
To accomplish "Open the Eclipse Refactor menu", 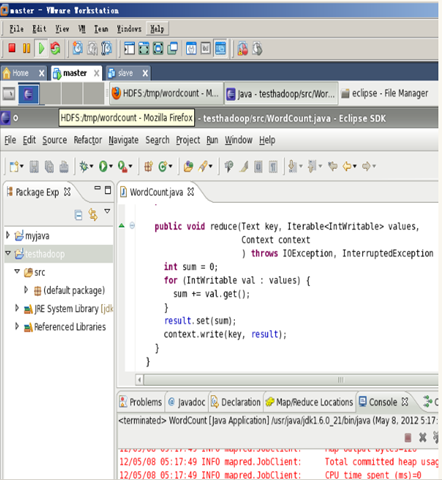I will point(88,140).
